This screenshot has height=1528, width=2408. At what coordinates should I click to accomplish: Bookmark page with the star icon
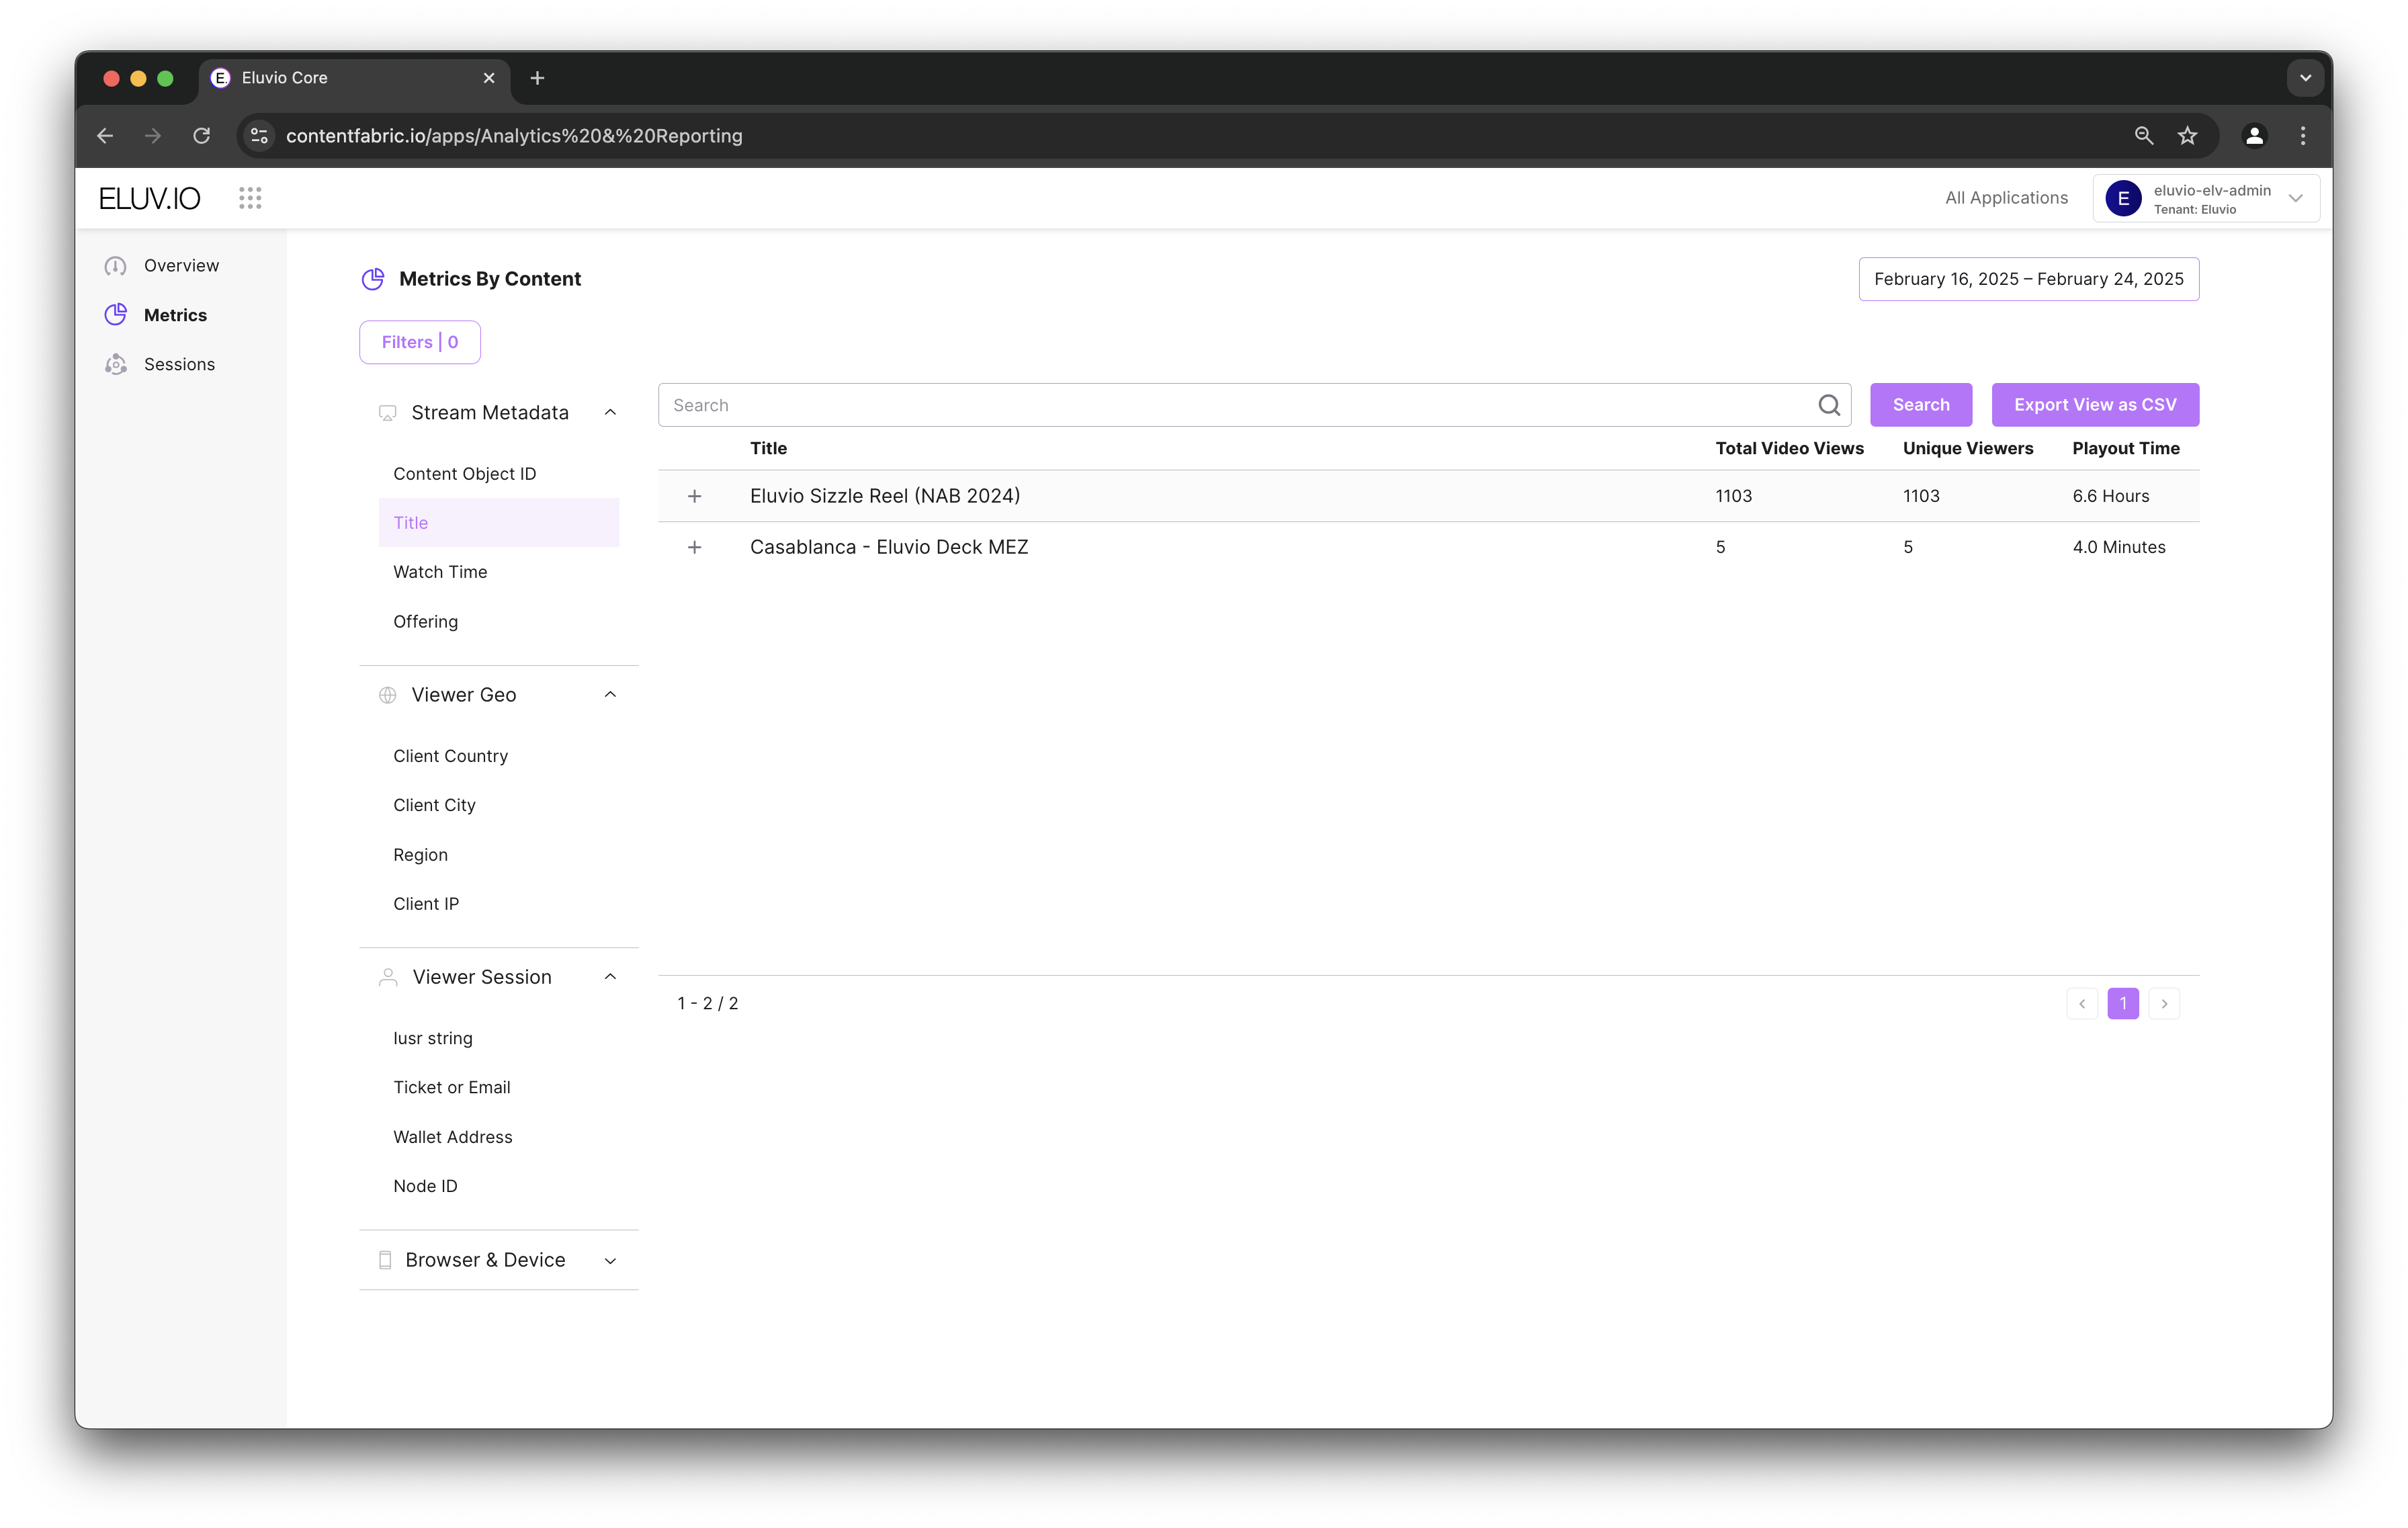(x=2187, y=136)
